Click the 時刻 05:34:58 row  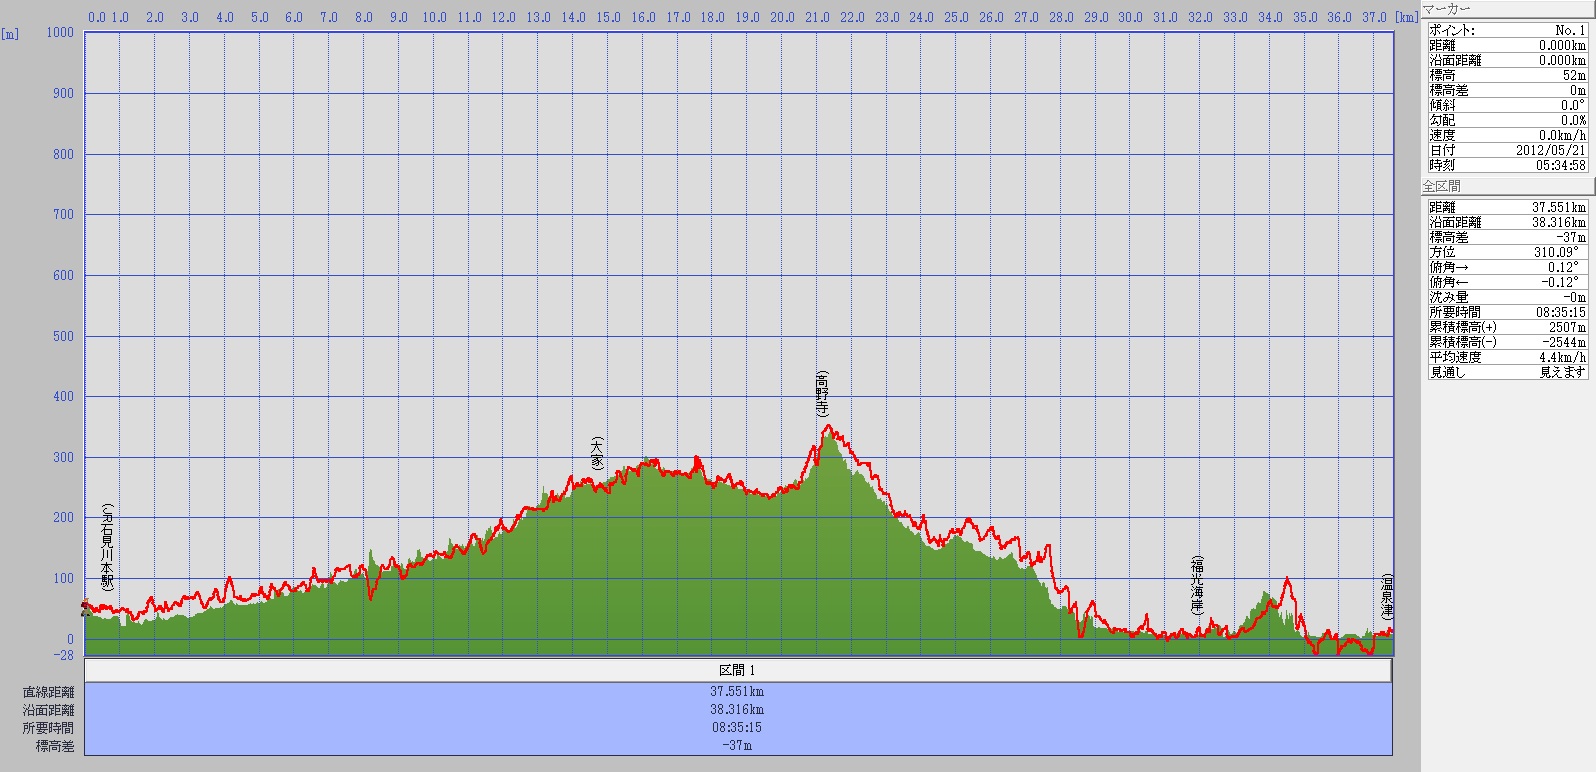1507,165
